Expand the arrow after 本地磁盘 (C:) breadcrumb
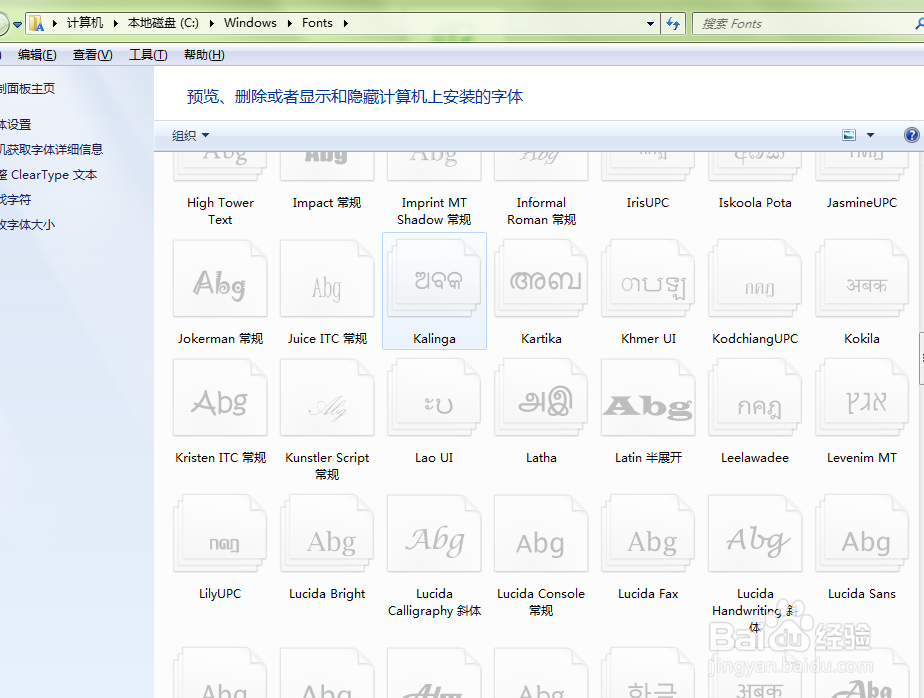924x698 pixels. coord(211,23)
